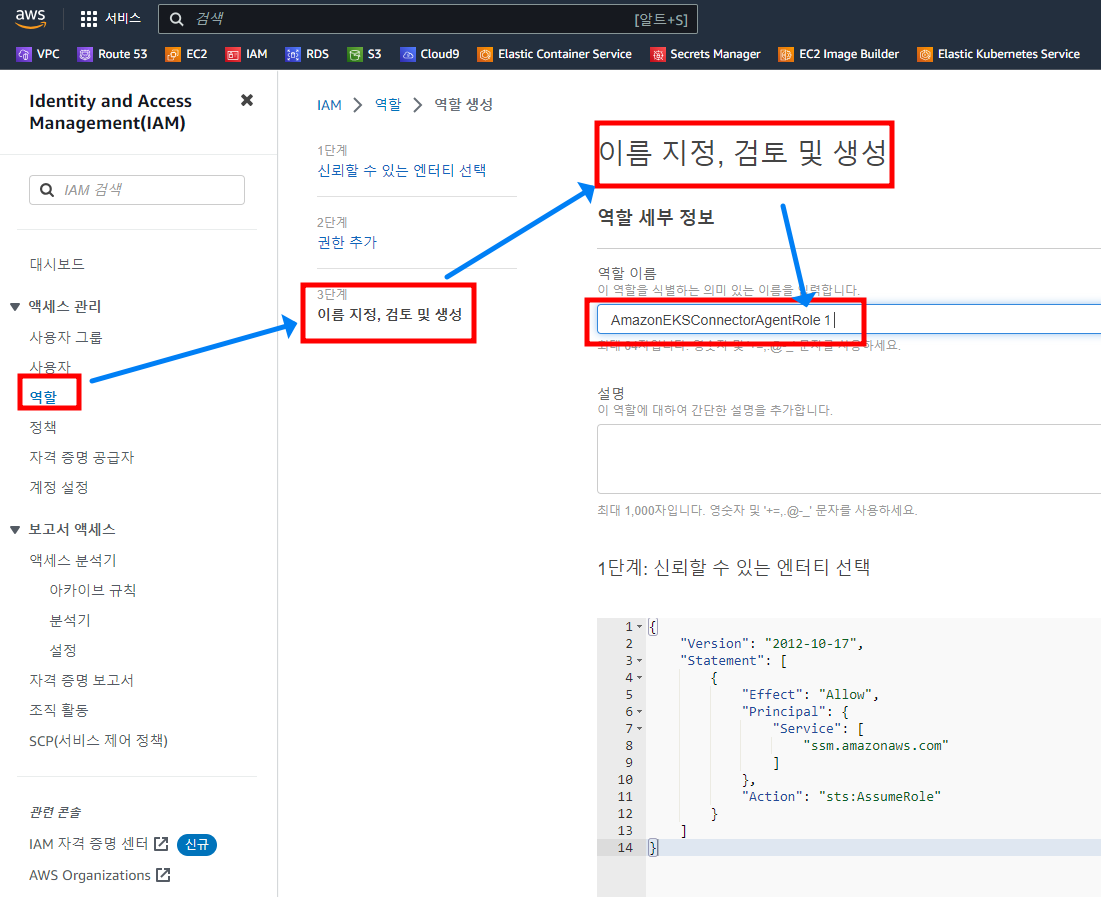Click the Route 53 shortcut icon
Viewport: 1101px width, 897px height.
pyautogui.click(x=85, y=54)
